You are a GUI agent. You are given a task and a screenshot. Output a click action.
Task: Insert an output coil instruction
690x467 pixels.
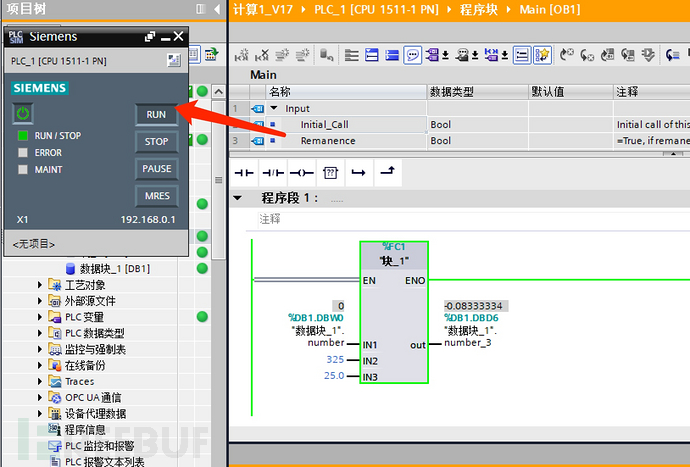(x=299, y=171)
